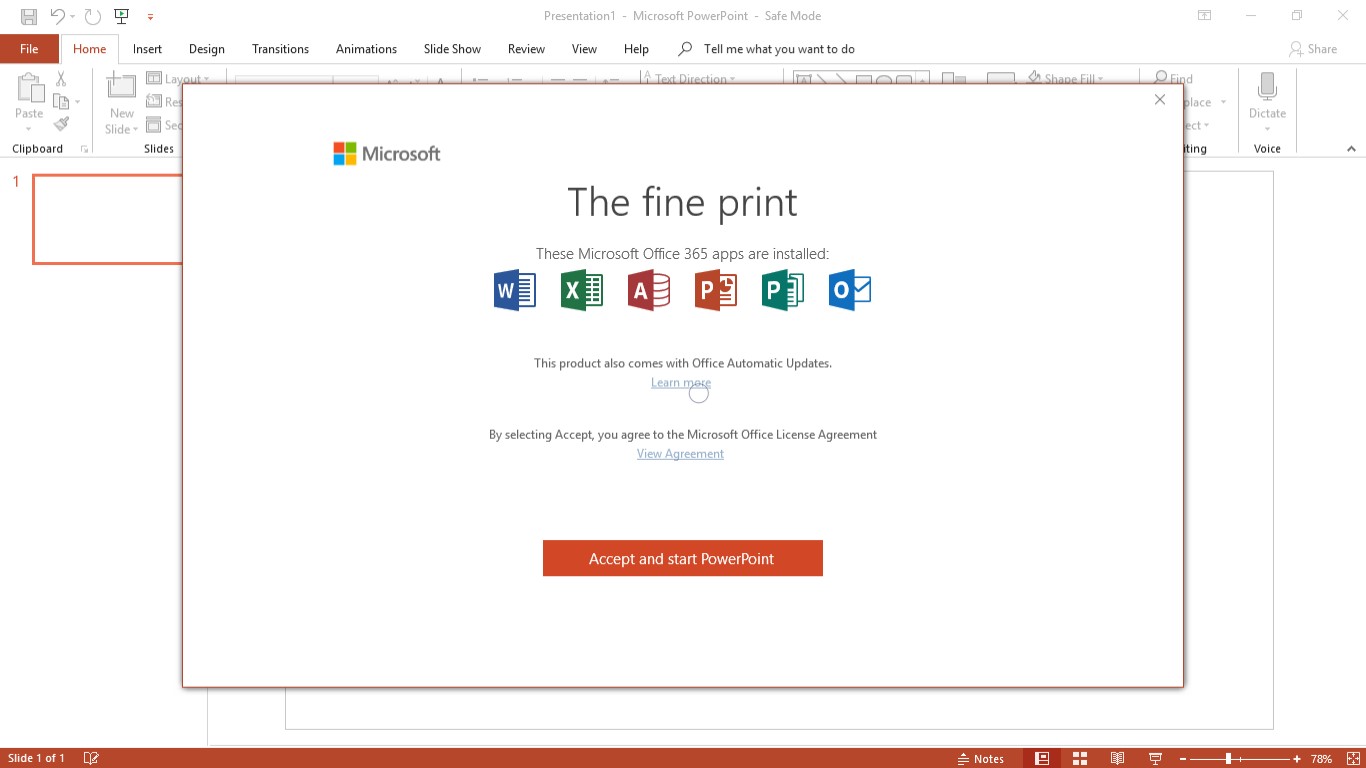Screen dimensions: 1366x768
Task: Click the Share button
Action: click(1313, 49)
